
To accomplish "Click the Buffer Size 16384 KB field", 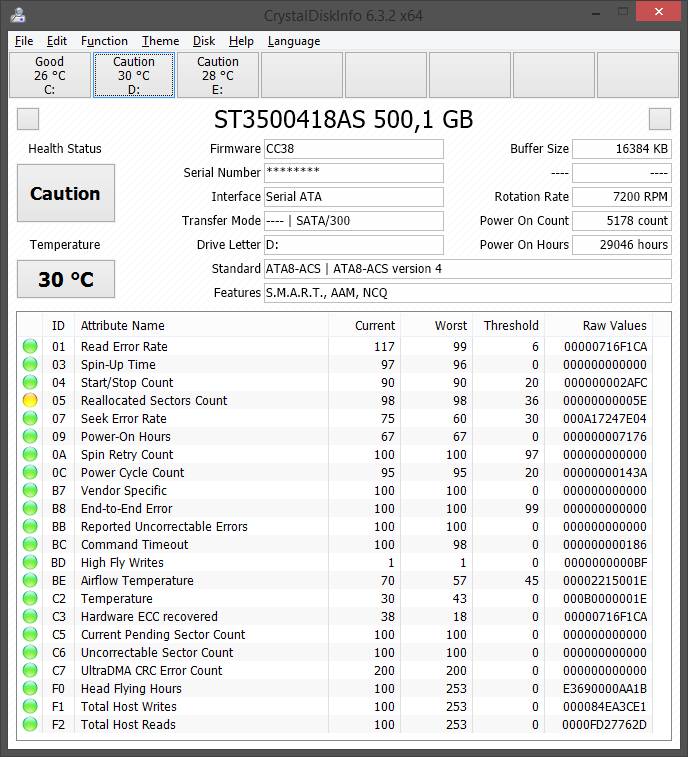I will (622, 149).
